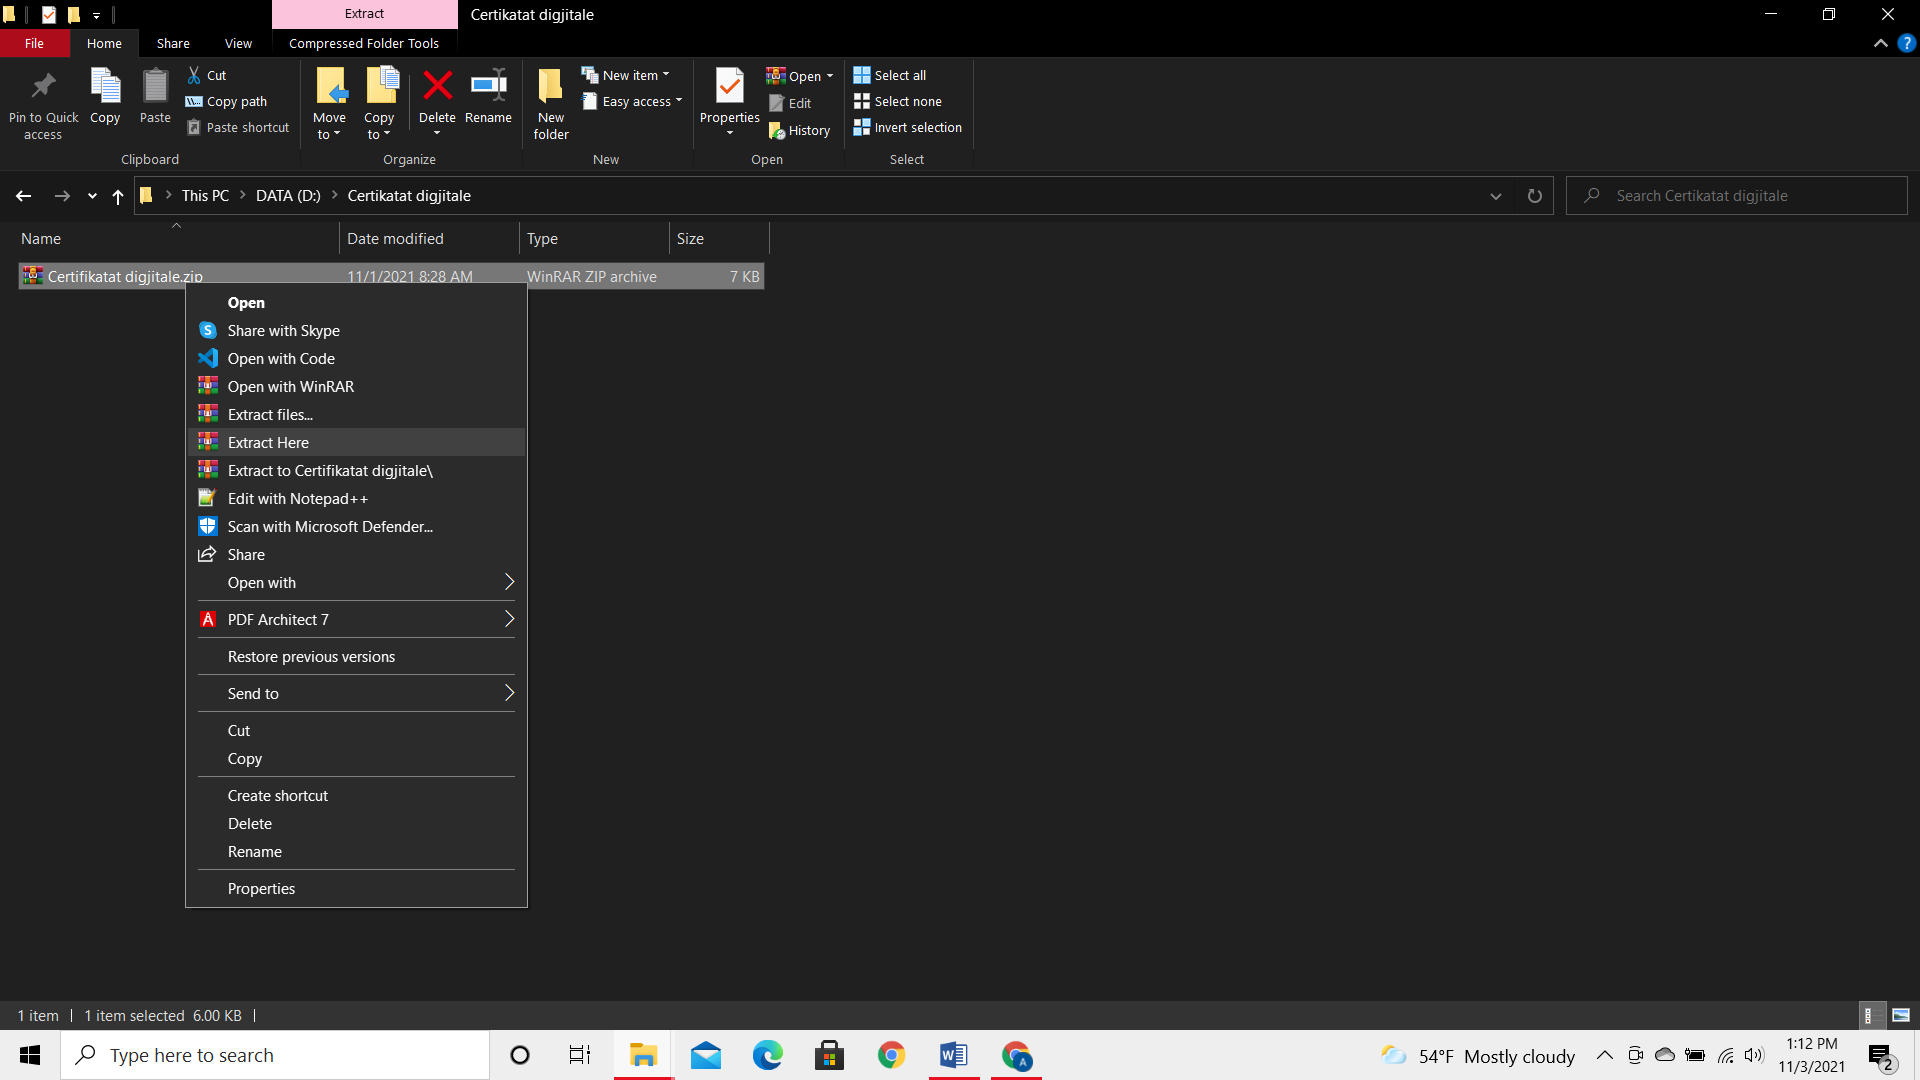Click Select all in ribbon

890,75
